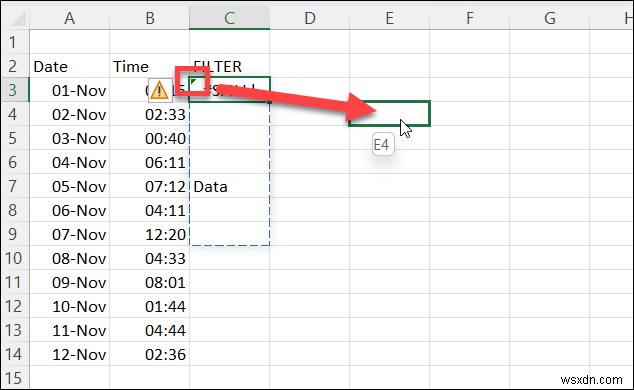Click the 'Data' cell in column C
Image resolution: width=634 pixels, height=390 pixels.
pyautogui.click(x=229, y=186)
